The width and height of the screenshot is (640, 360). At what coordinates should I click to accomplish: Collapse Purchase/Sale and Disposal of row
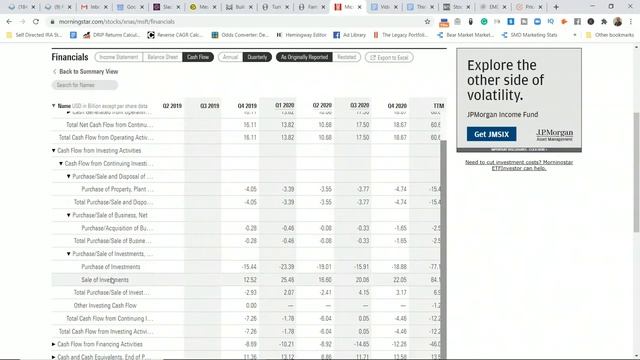pos(69,176)
